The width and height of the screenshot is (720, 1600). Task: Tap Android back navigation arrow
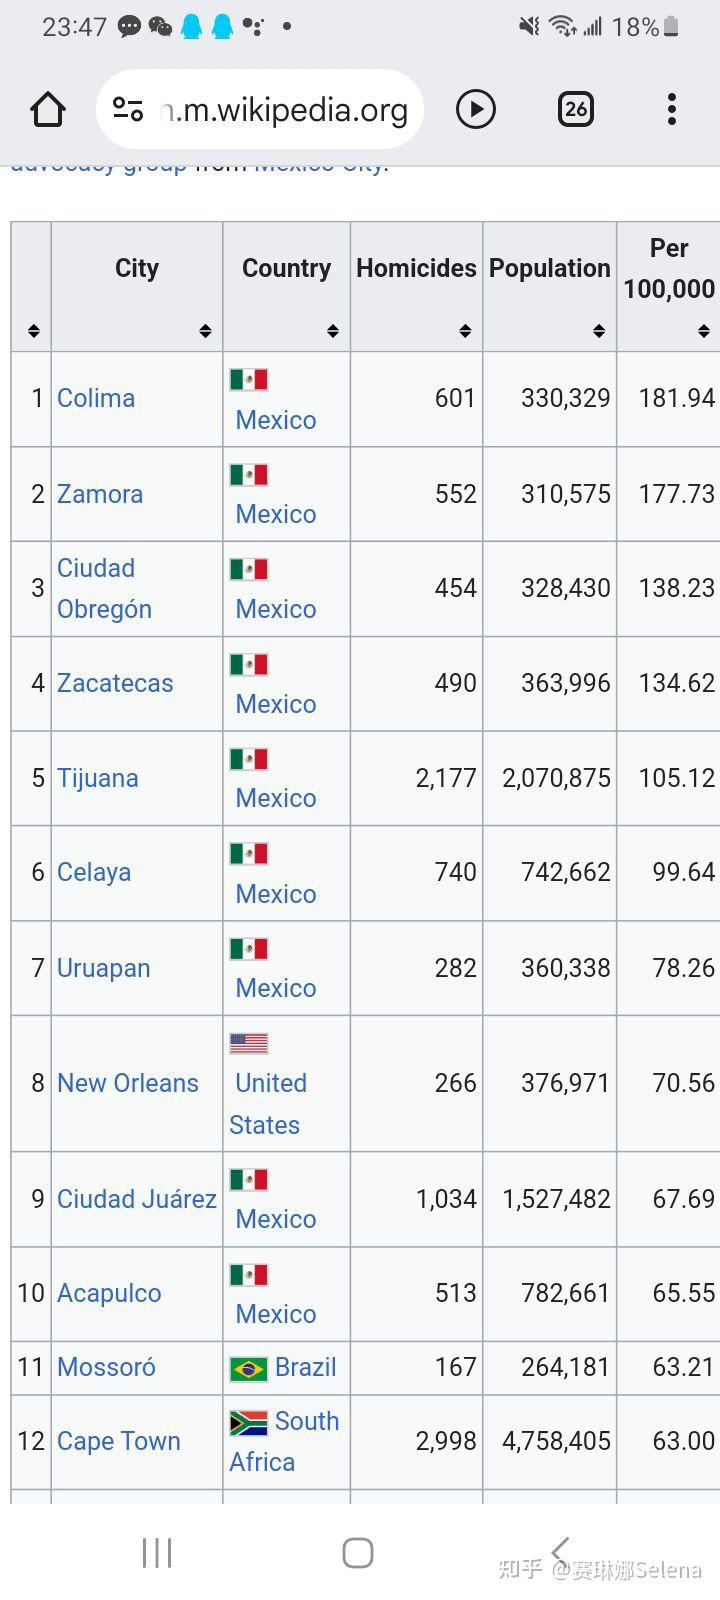[x=560, y=1552]
